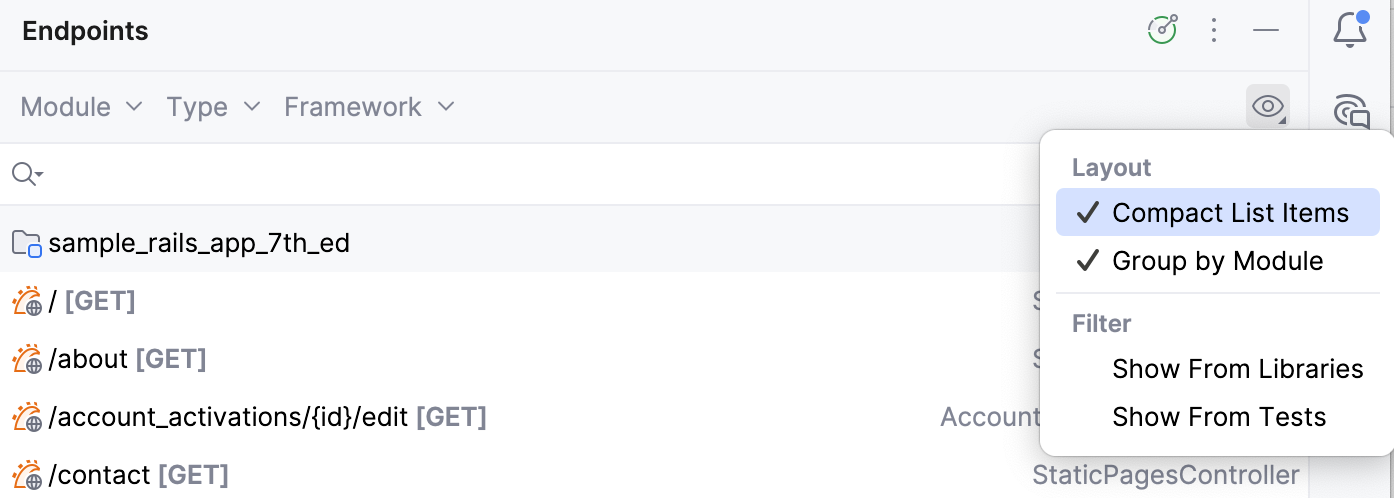
Task: Open the Endpoints panel options menu
Action: (1214, 30)
